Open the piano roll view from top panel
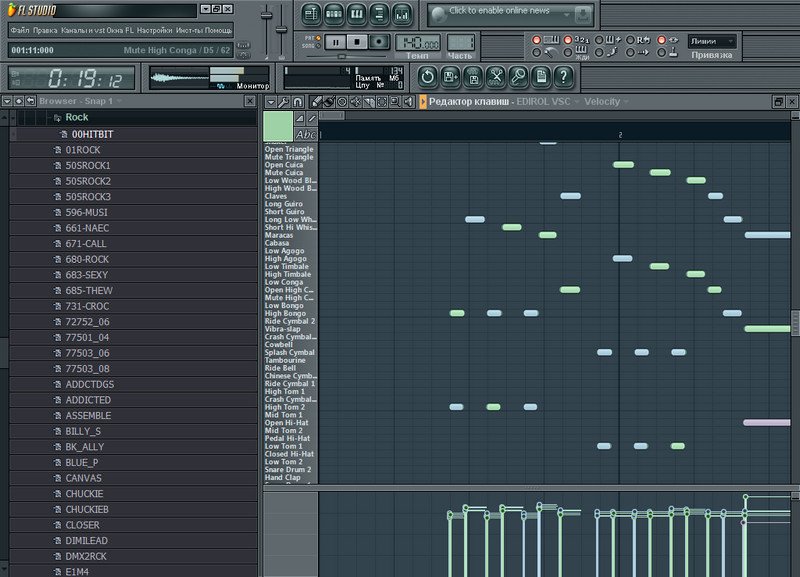800x577 pixels. point(359,14)
